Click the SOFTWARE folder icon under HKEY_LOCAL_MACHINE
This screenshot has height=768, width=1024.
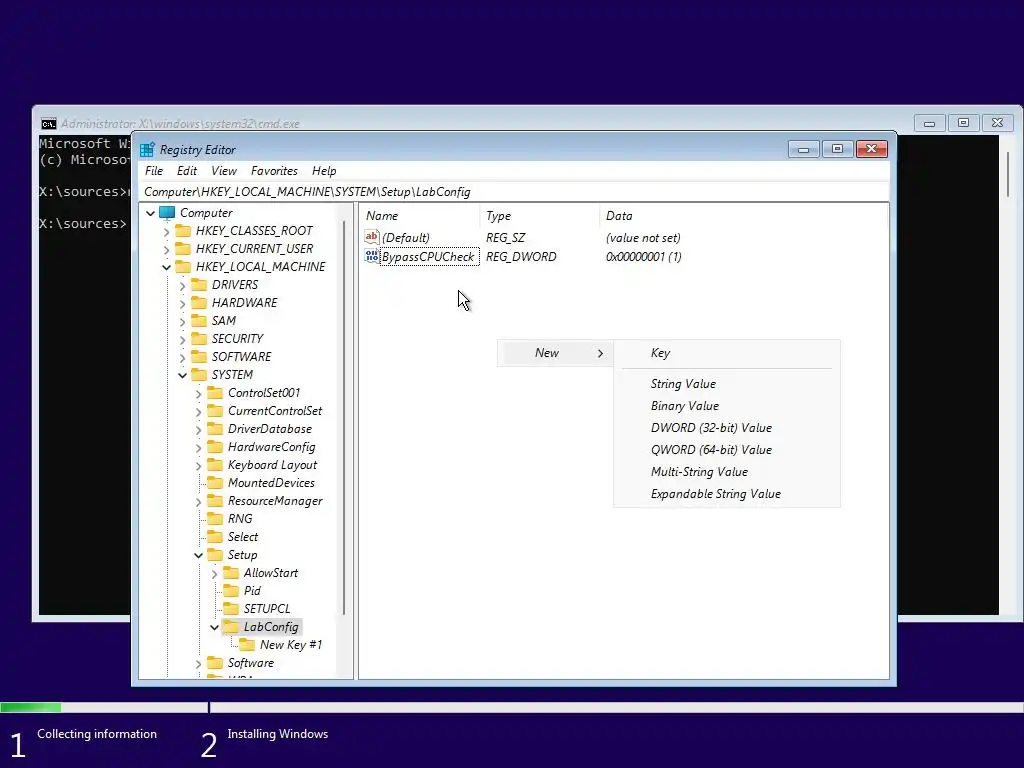point(199,357)
